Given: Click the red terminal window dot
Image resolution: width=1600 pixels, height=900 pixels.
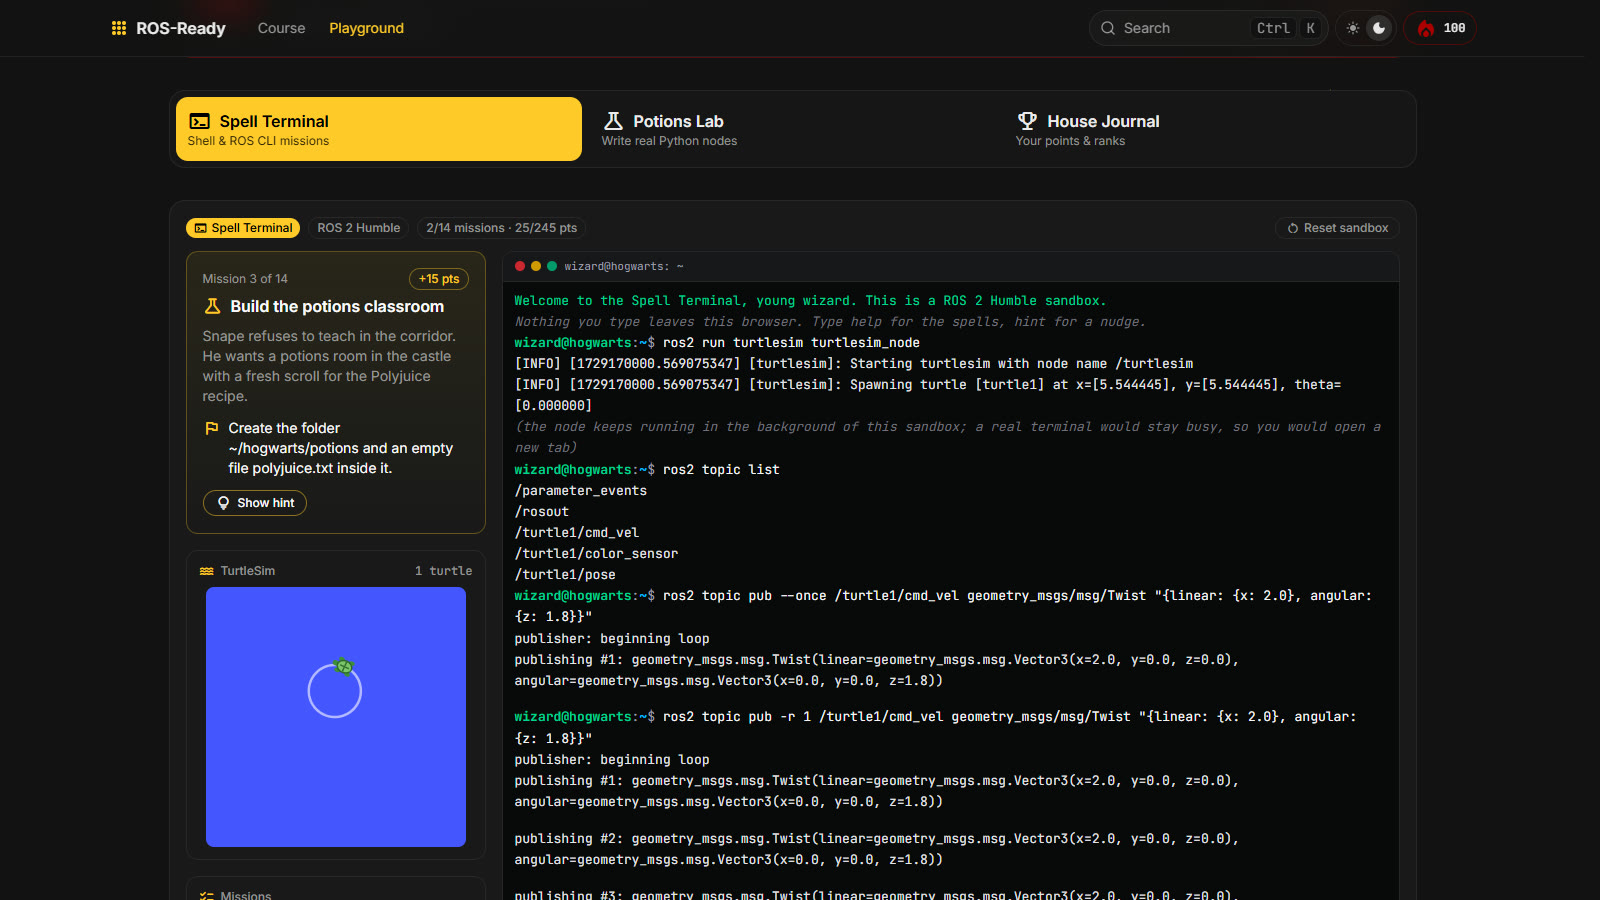Looking at the screenshot, I should pos(520,266).
